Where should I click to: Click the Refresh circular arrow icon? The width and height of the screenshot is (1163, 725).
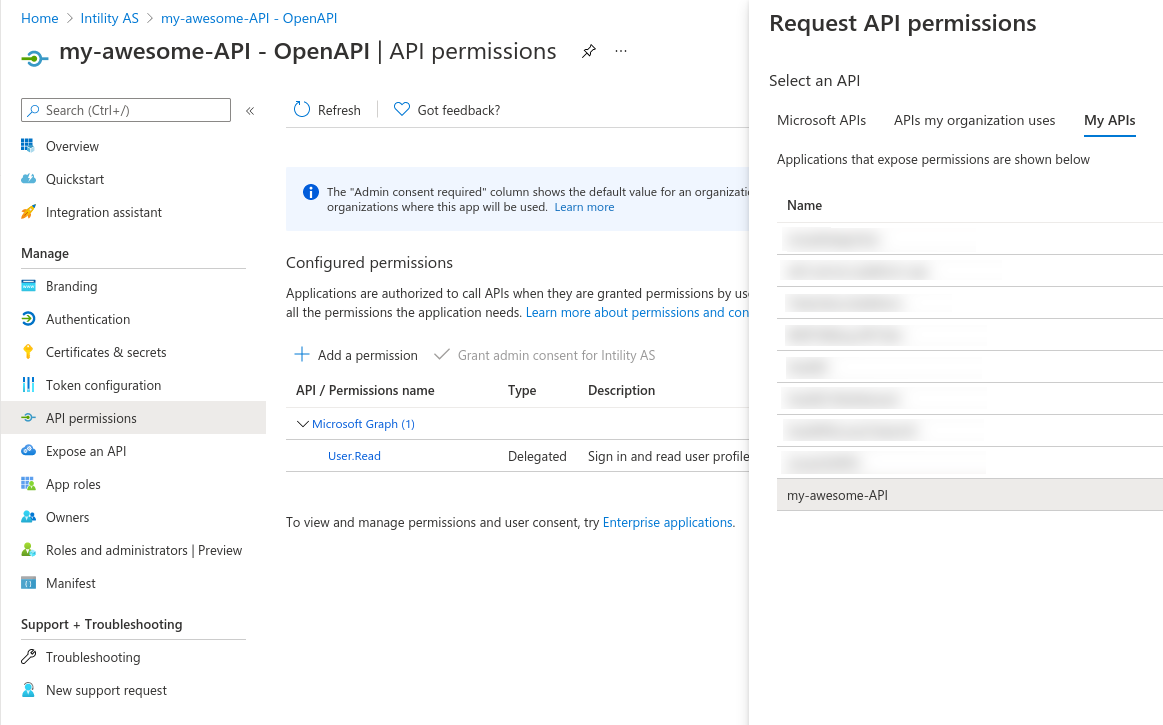point(302,110)
